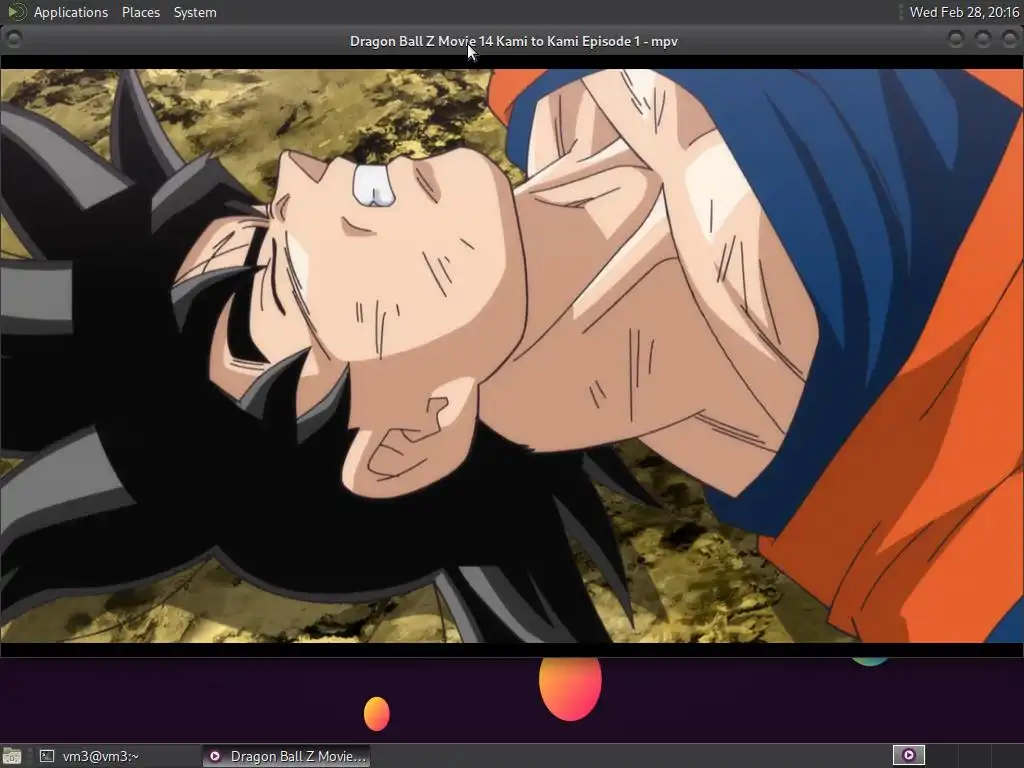Click the show desktop icon in bottom panel
Viewport: 1024px width, 768px height.
coord(12,756)
